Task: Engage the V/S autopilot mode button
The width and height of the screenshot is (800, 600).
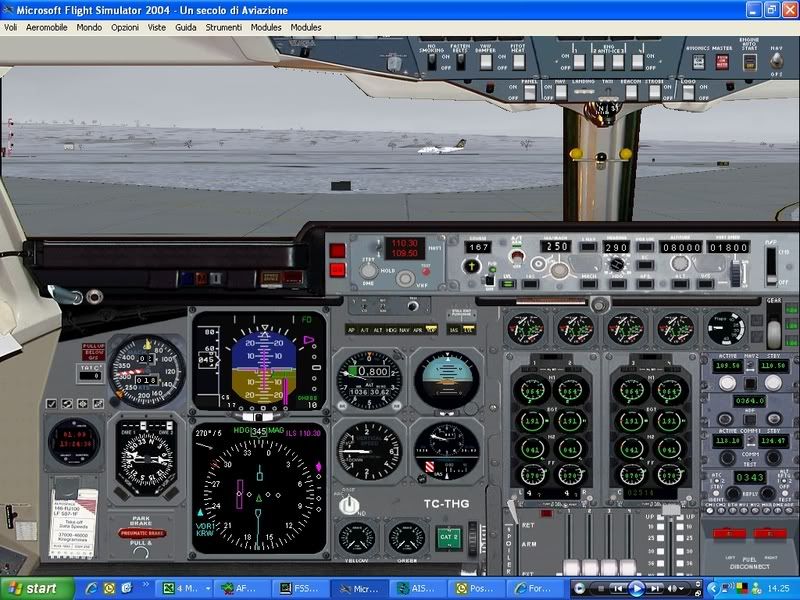Action: pos(705,284)
